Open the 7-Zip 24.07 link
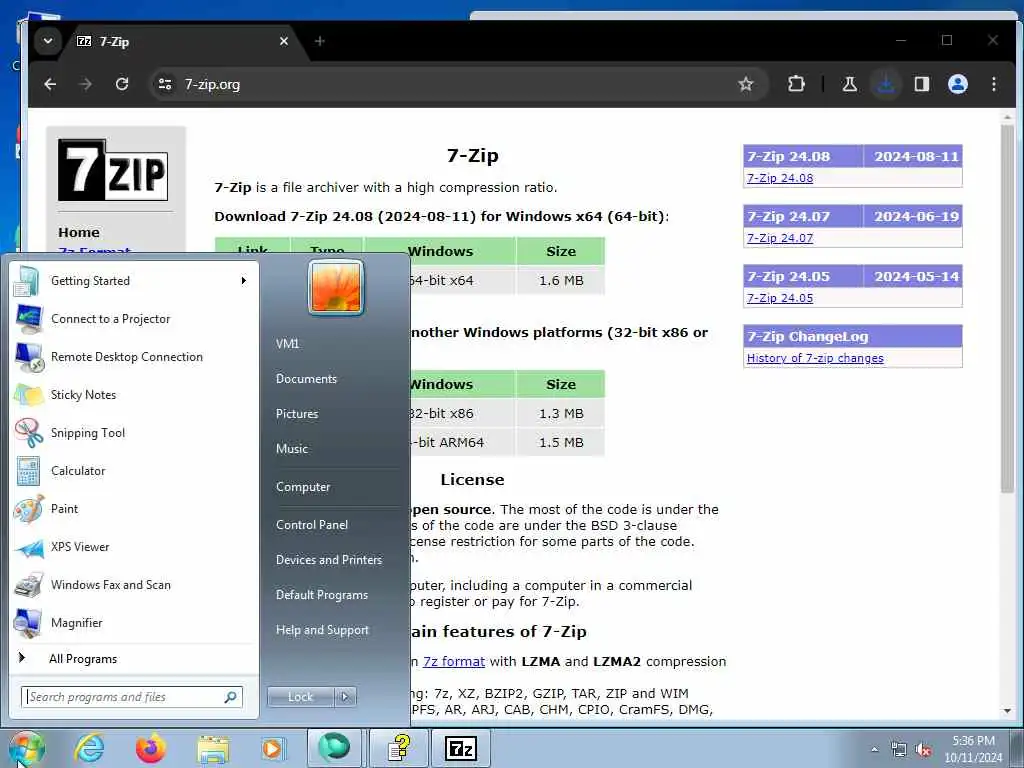Screen dimensions: 1024x768 780,238
